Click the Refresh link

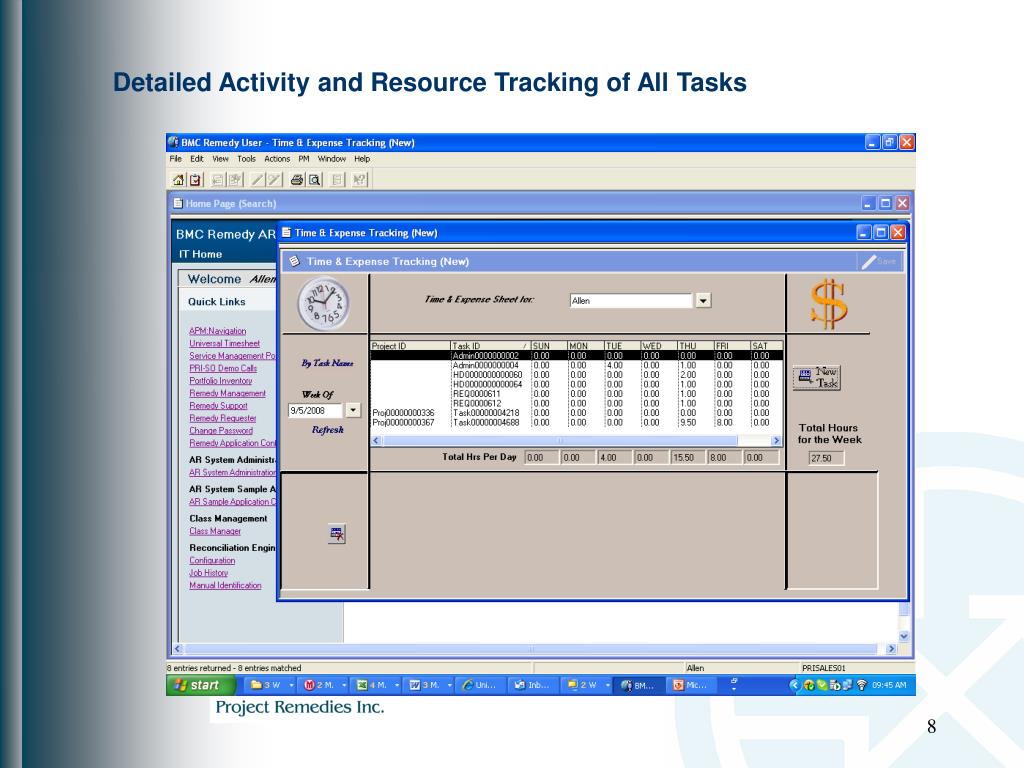(328, 430)
